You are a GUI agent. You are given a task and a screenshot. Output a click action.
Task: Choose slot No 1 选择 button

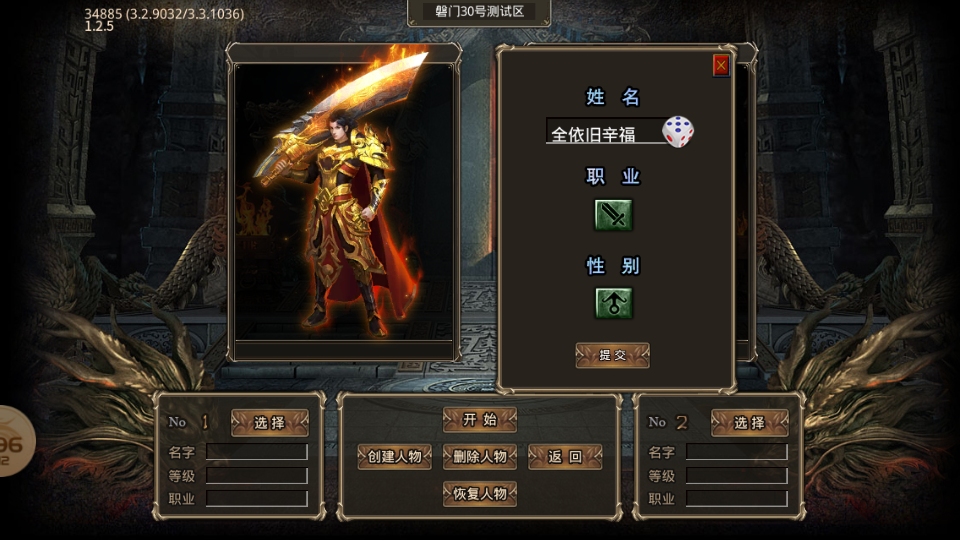[269, 422]
